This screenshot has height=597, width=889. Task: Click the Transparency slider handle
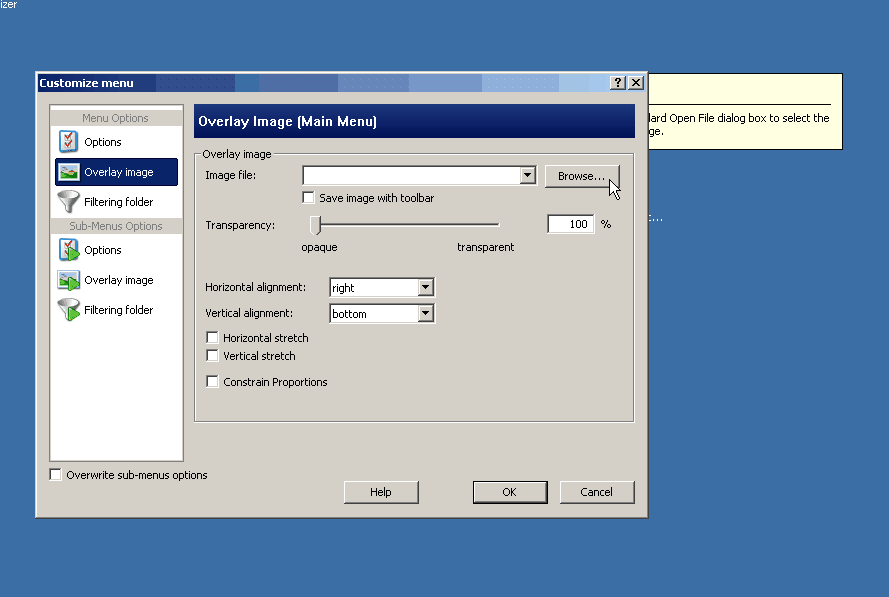pos(315,224)
